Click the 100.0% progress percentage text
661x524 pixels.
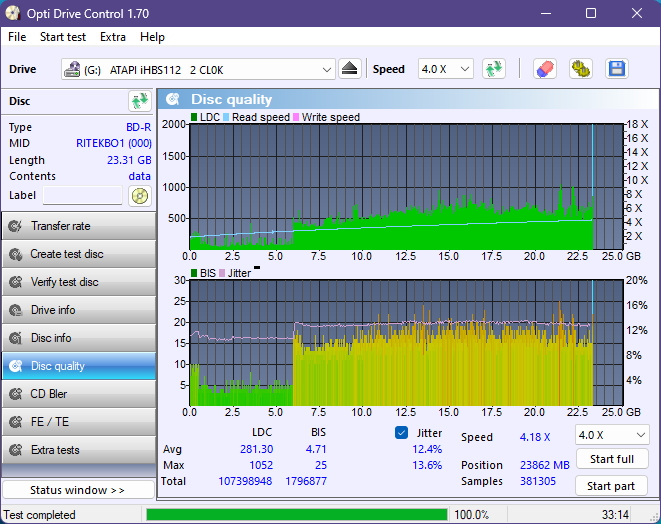pyautogui.click(x=471, y=515)
